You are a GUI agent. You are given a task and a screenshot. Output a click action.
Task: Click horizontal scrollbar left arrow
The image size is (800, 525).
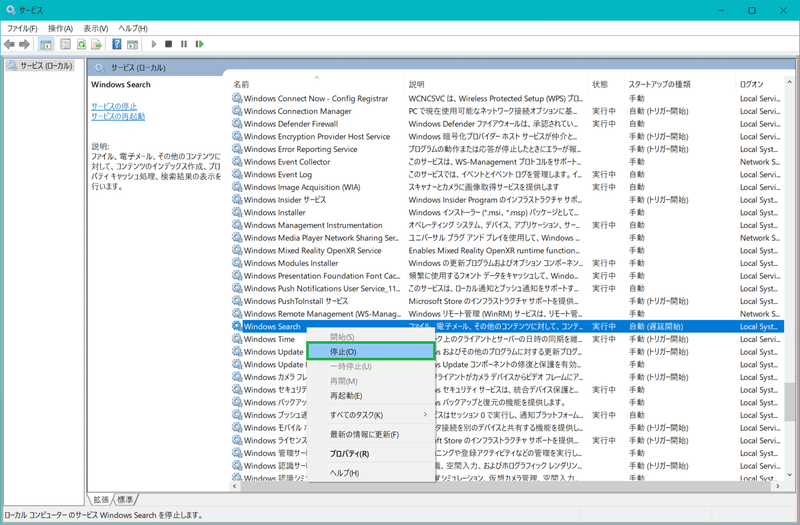[235, 486]
